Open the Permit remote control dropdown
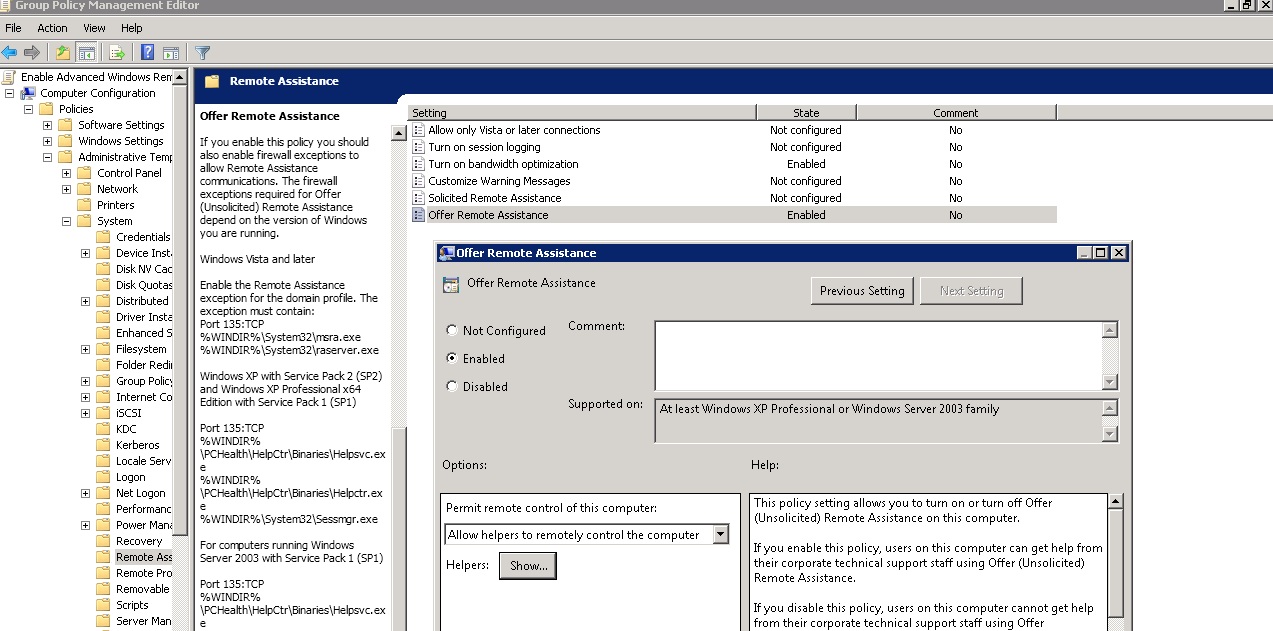The width and height of the screenshot is (1273, 631). pyautogui.click(x=720, y=535)
